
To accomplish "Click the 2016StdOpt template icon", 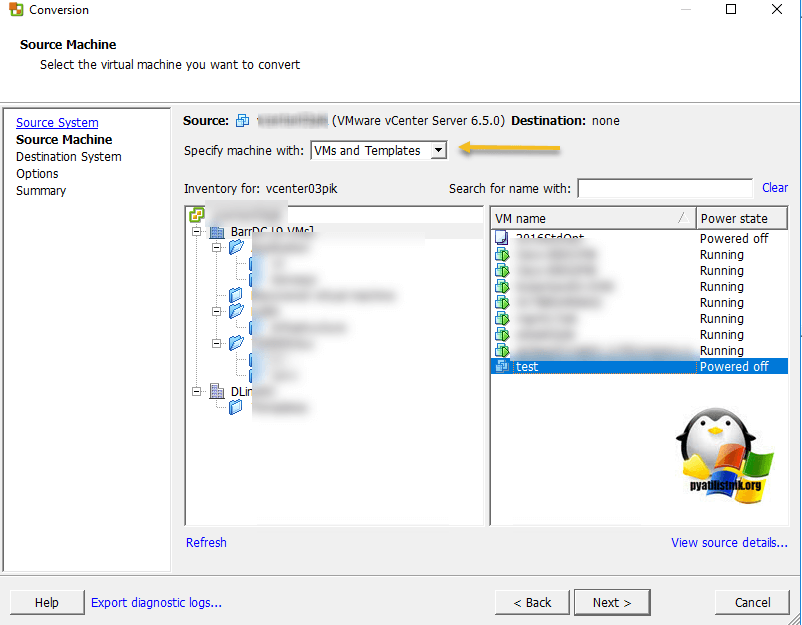I will point(502,239).
